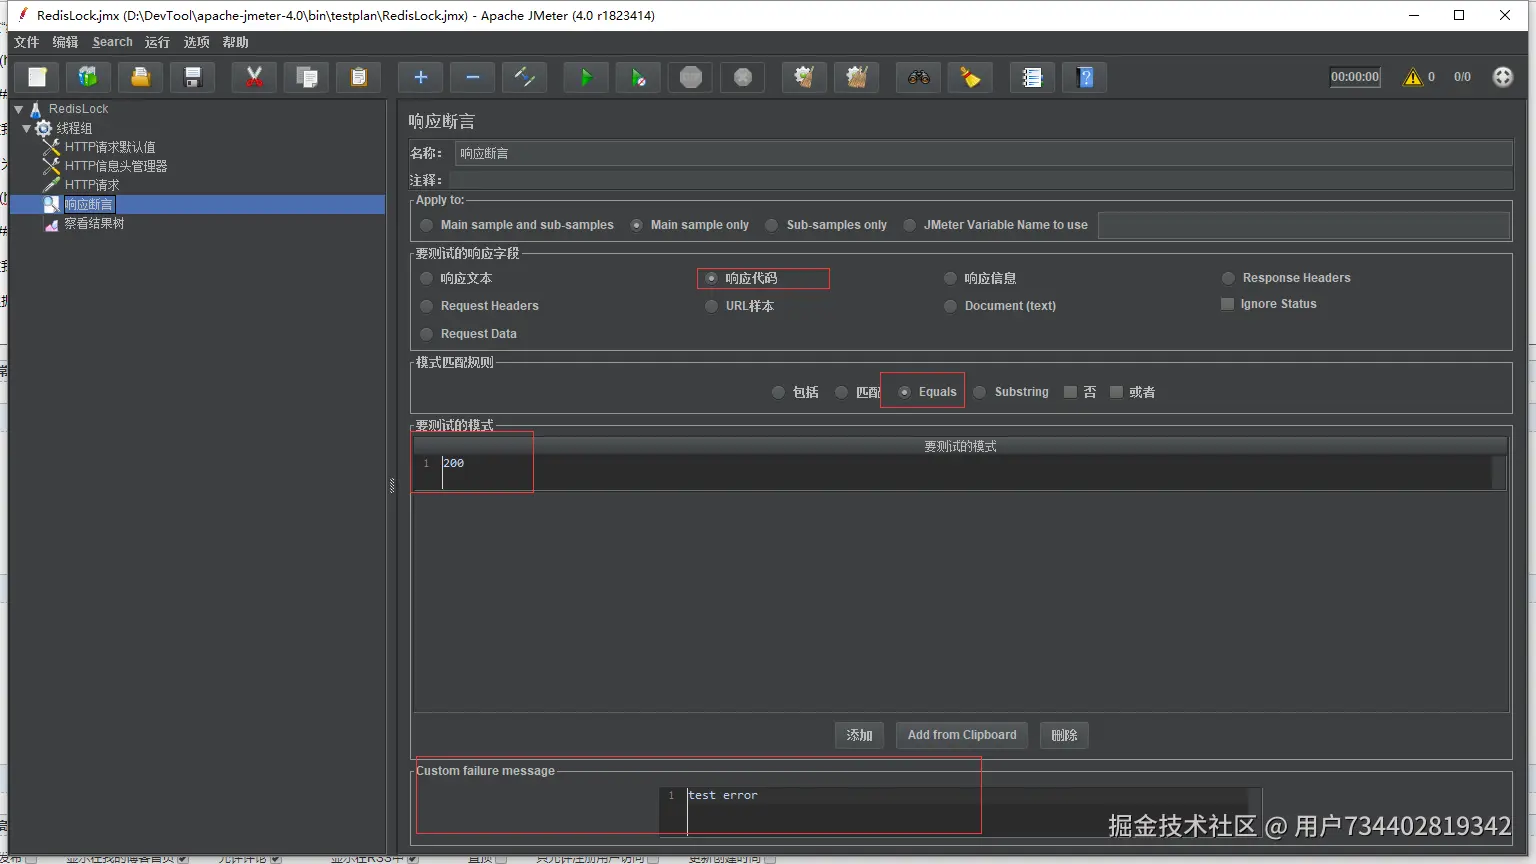Select HTTP信息头管理器 in the tree
1536x864 pixels.
pos(116,166)
